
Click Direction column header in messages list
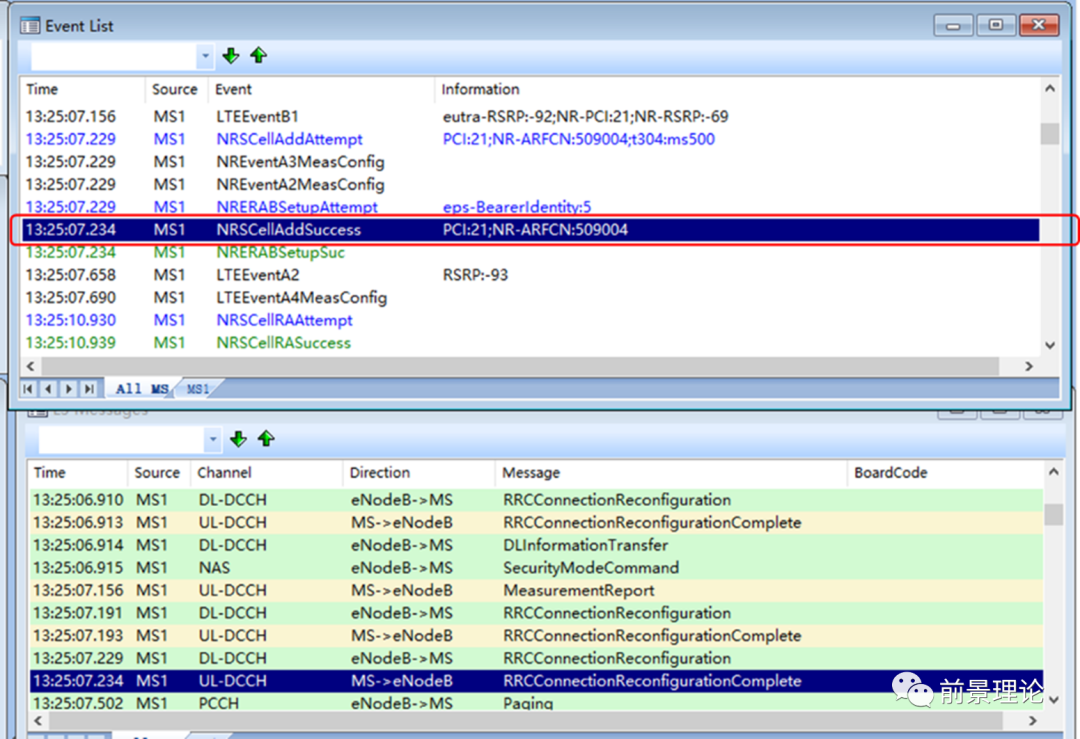pos(419,473)
